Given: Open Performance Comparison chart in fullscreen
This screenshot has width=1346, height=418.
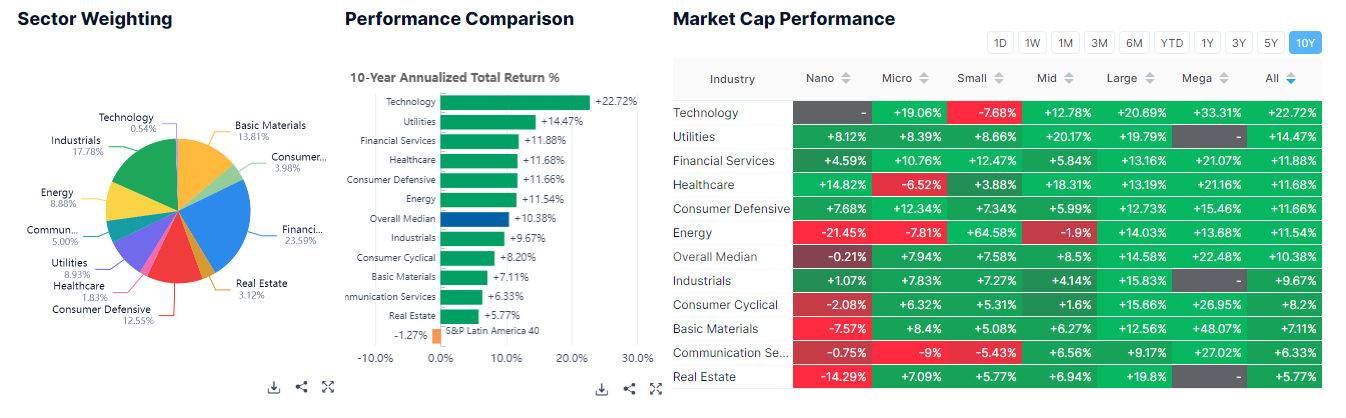Looking at the screenshot, I should [656, 389].
